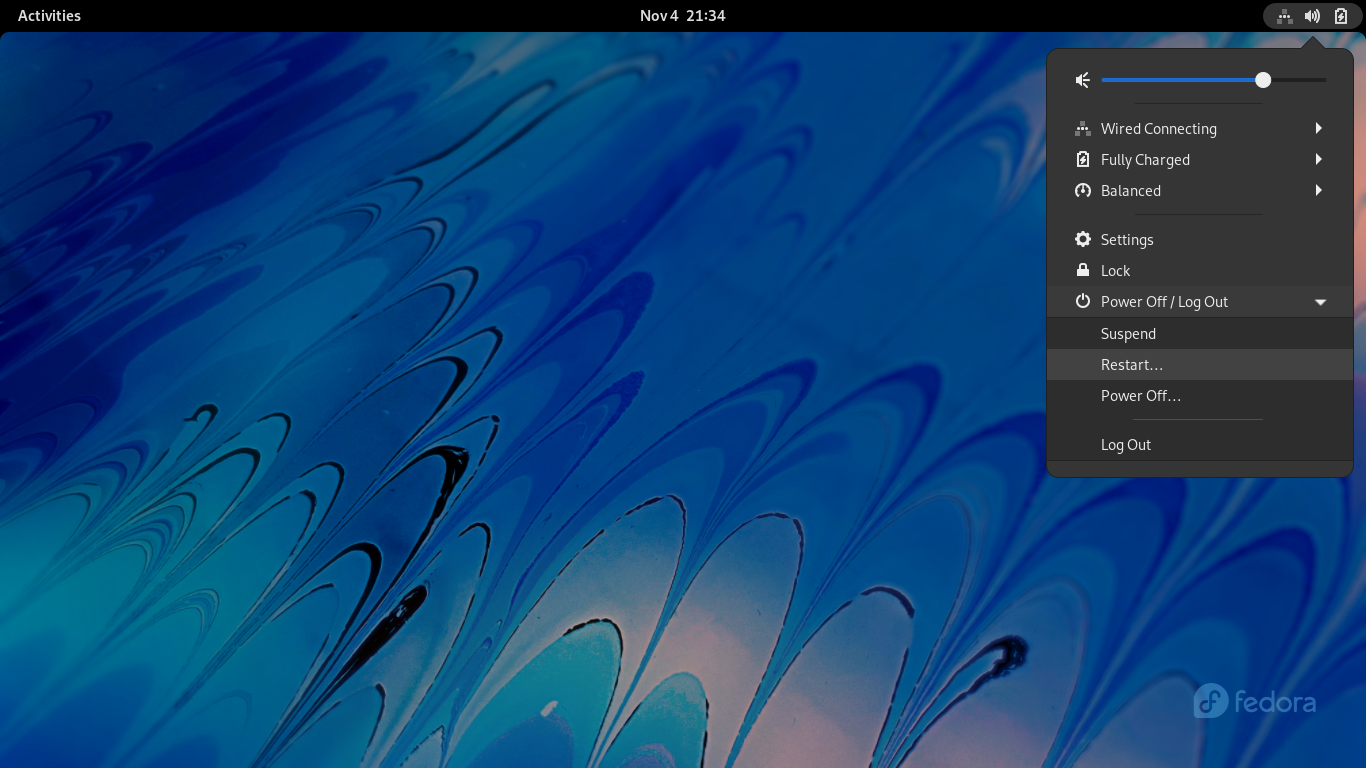This screenshot has height=768, width=1366.
Task: Click the network icon in the top bar
Action: click(1285, 16)
